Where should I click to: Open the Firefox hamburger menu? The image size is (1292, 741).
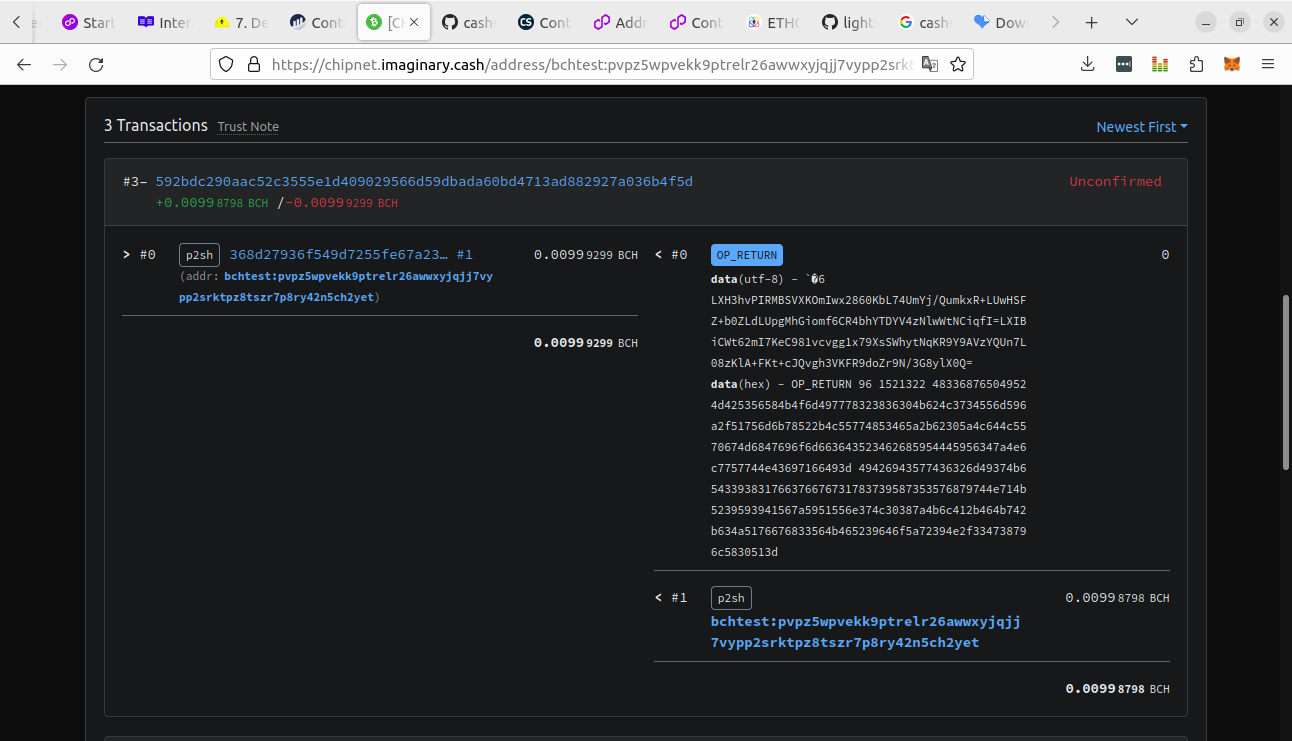pyautogui.click(x=1268, y=64)
